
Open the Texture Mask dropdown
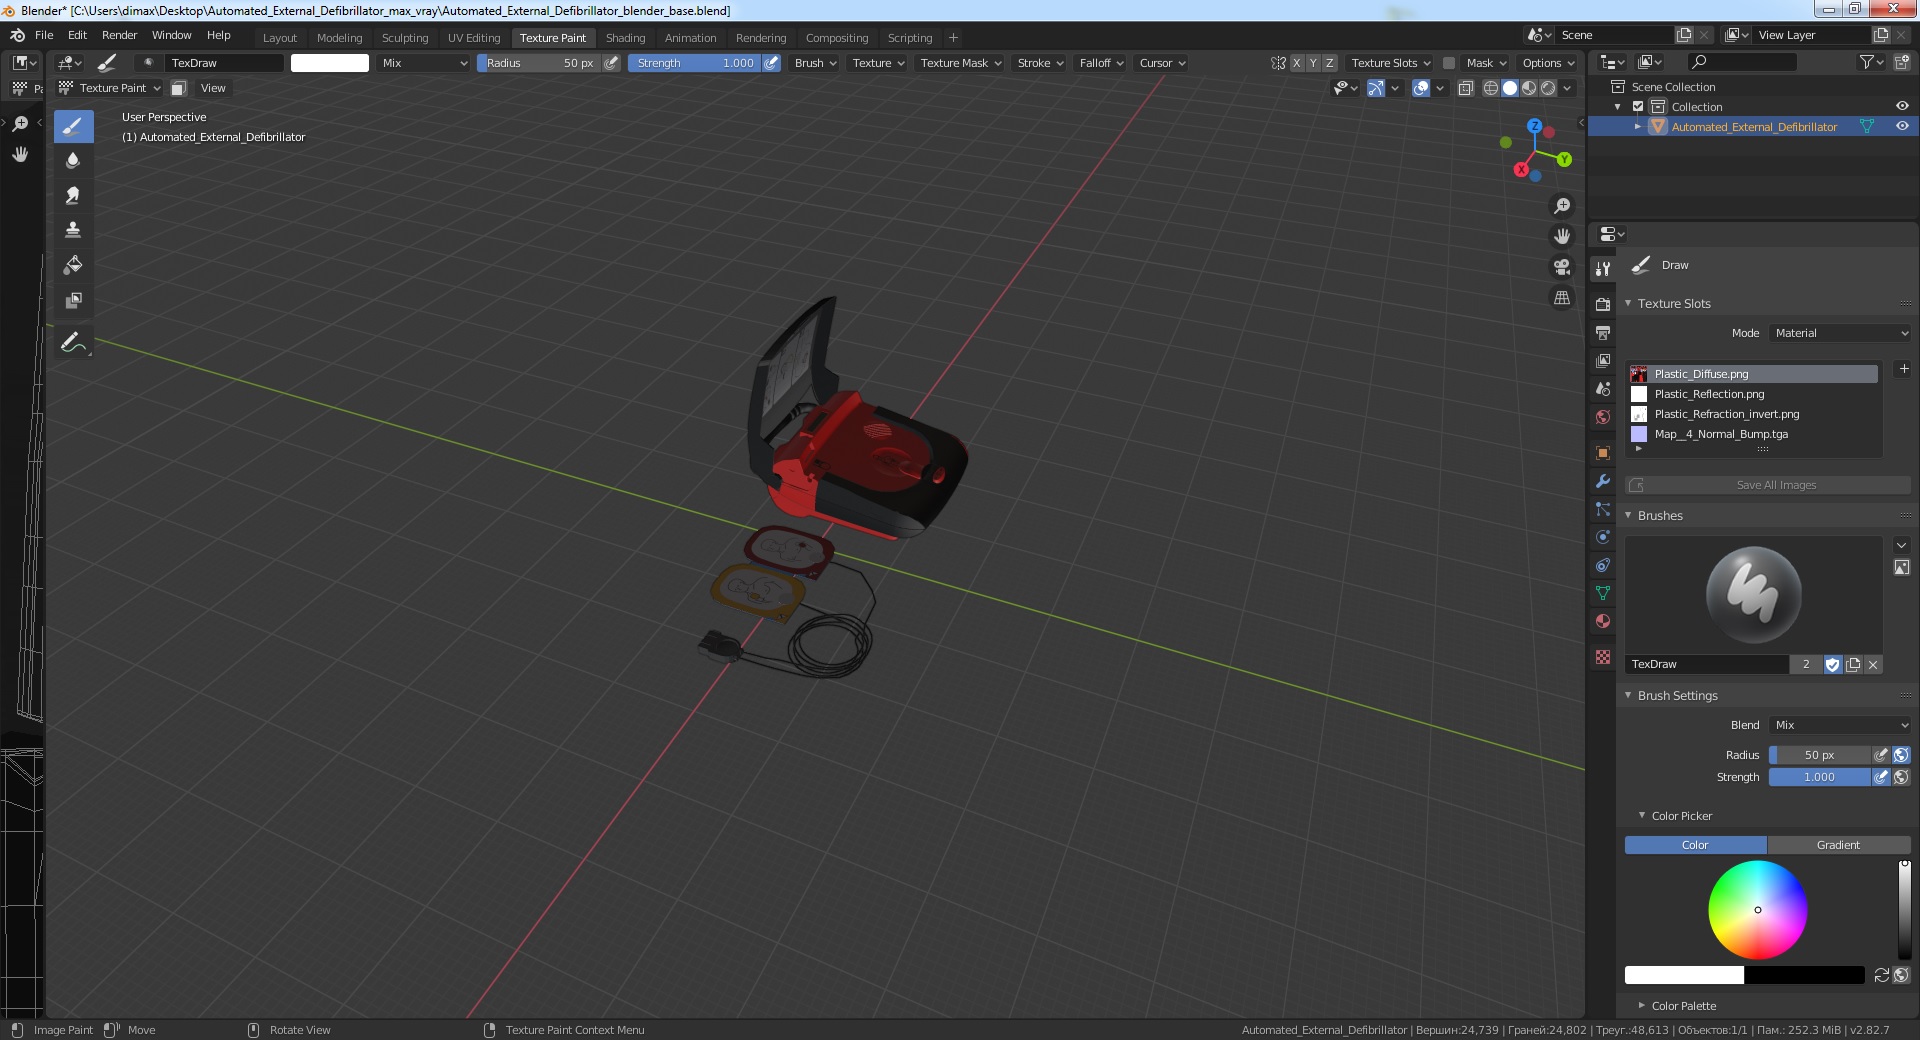[960, 63]
